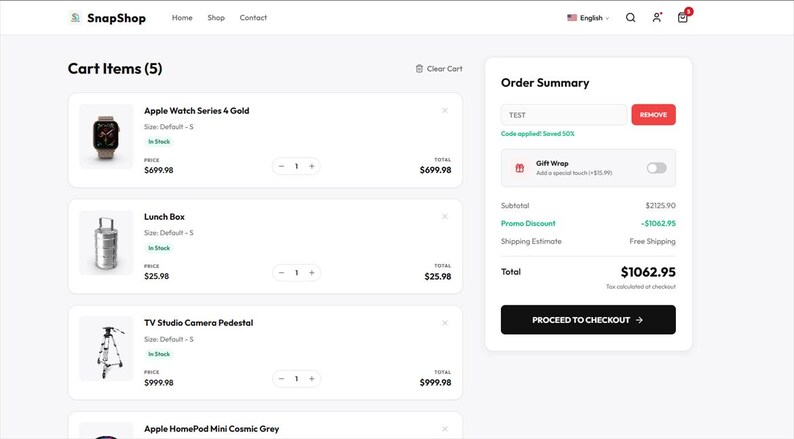
Task: Click order Total $1062.95
Action: tap(648, 272)
